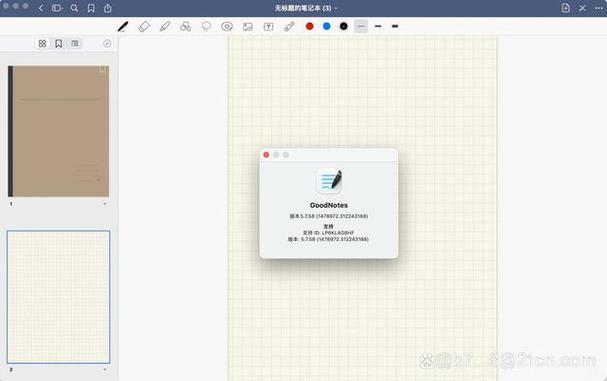Select the Eraser tool

tap(144, 26)
